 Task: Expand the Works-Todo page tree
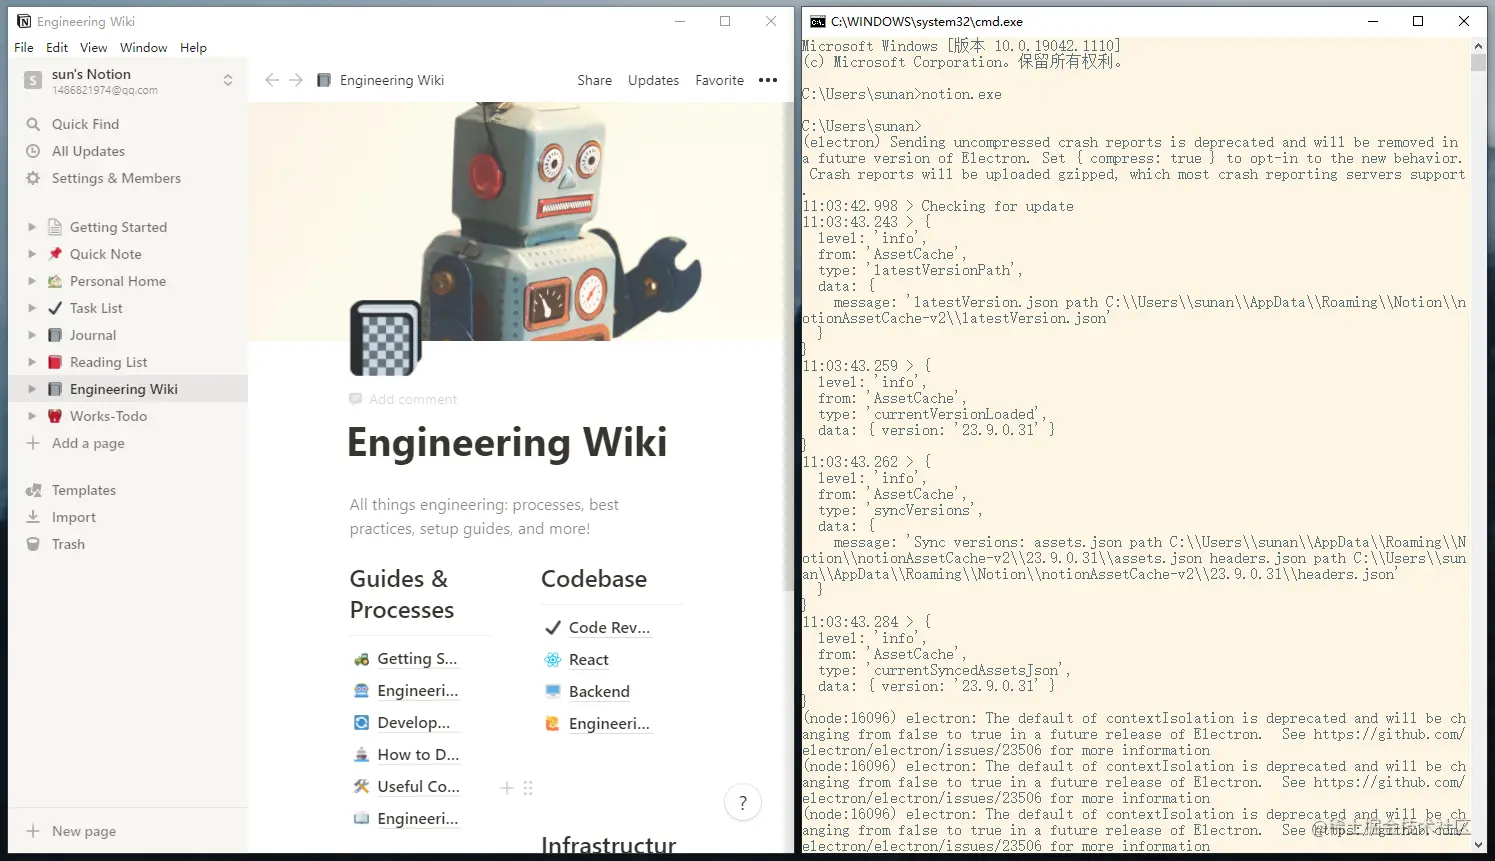32,416
